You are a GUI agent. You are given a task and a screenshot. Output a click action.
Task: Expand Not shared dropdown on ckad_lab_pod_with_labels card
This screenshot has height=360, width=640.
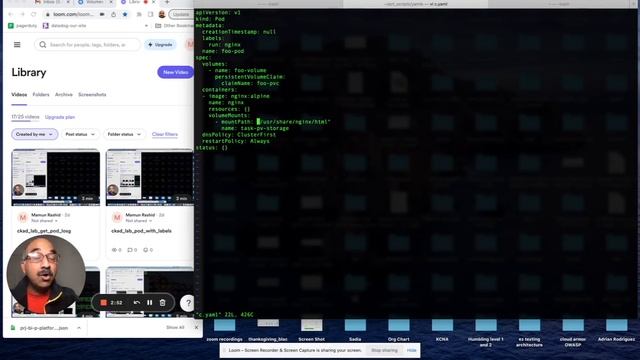coord(139,221)
